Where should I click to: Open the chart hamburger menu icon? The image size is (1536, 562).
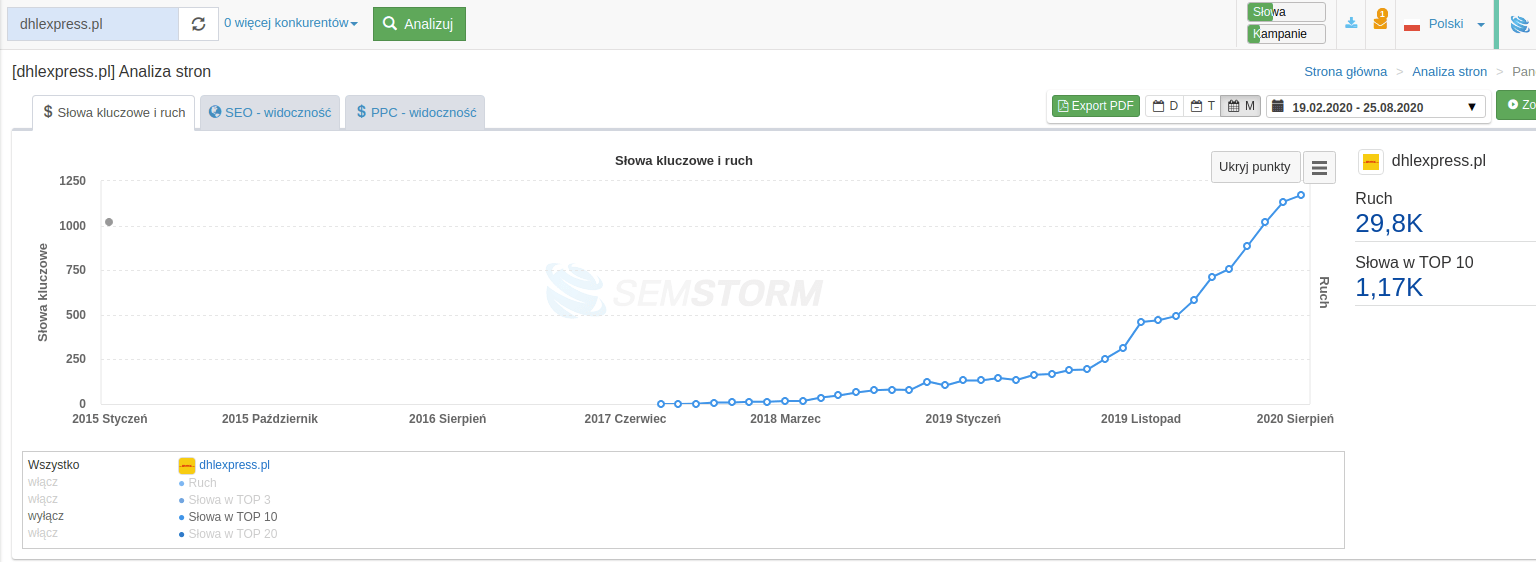(x=1319, y=167)
